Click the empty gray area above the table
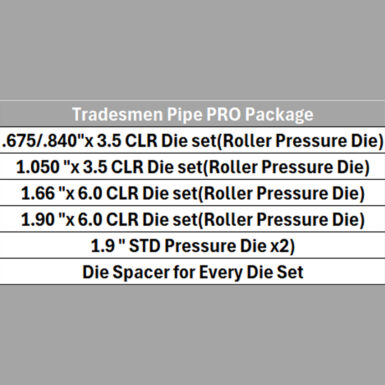This screenshot has height=385, width=385. [192, 50]
